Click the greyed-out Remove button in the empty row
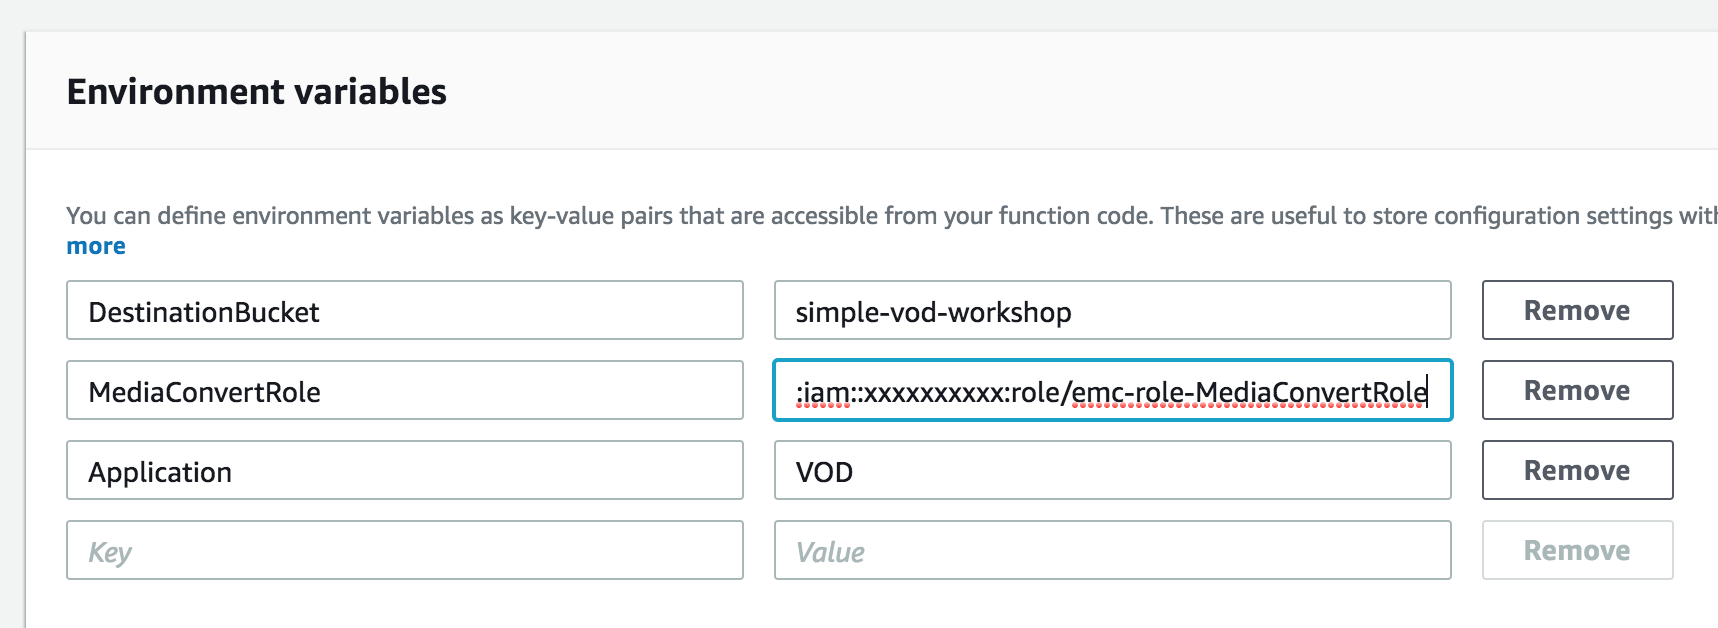Image resolution: width=1718 pixels, height=628 pixels. click(1577, 551)
